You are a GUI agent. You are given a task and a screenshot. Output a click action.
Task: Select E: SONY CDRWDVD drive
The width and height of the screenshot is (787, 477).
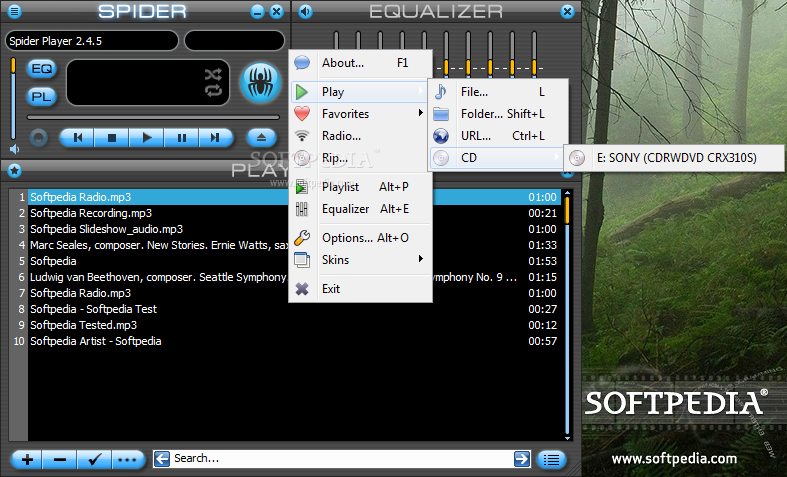(674, 158)
